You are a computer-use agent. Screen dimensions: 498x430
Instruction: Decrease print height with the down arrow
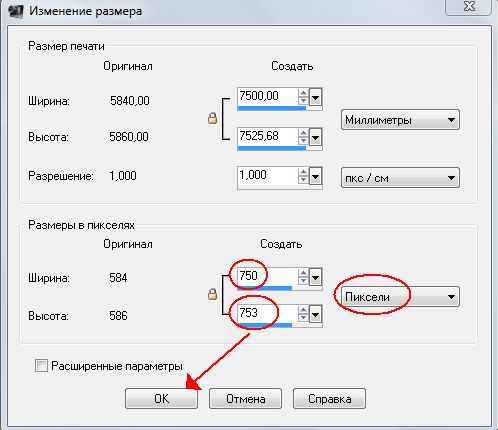[x=303, y=141]
